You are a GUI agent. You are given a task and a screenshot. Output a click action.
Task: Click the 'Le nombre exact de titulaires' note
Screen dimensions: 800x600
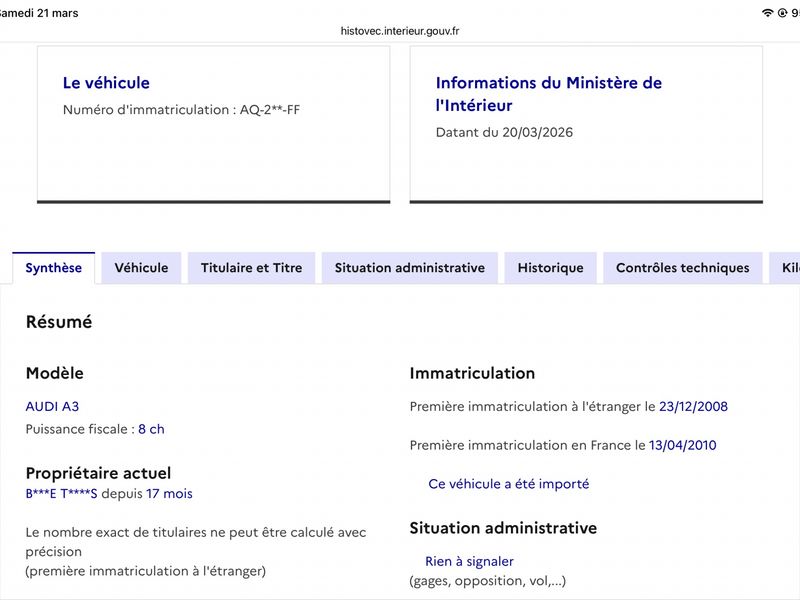pyautogui.click(x=196, y=552)
